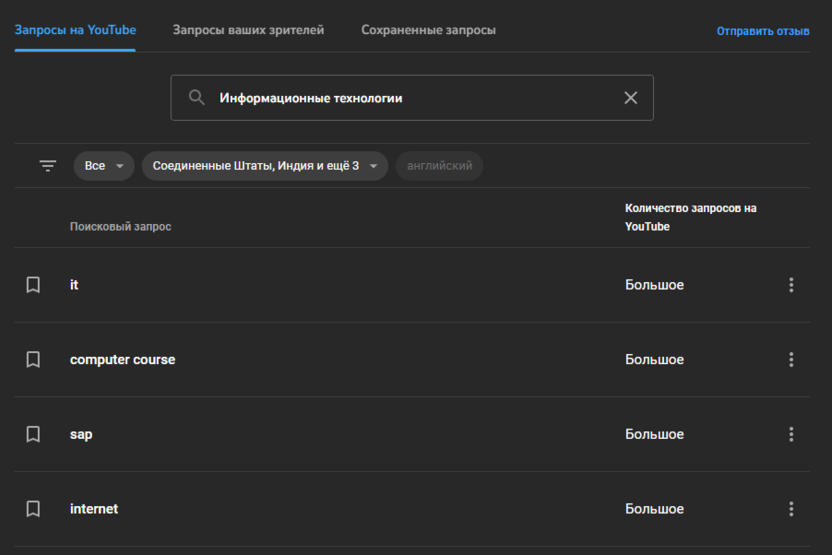Switch to "Запросы ваших зрителей" tab

point(248,30)
